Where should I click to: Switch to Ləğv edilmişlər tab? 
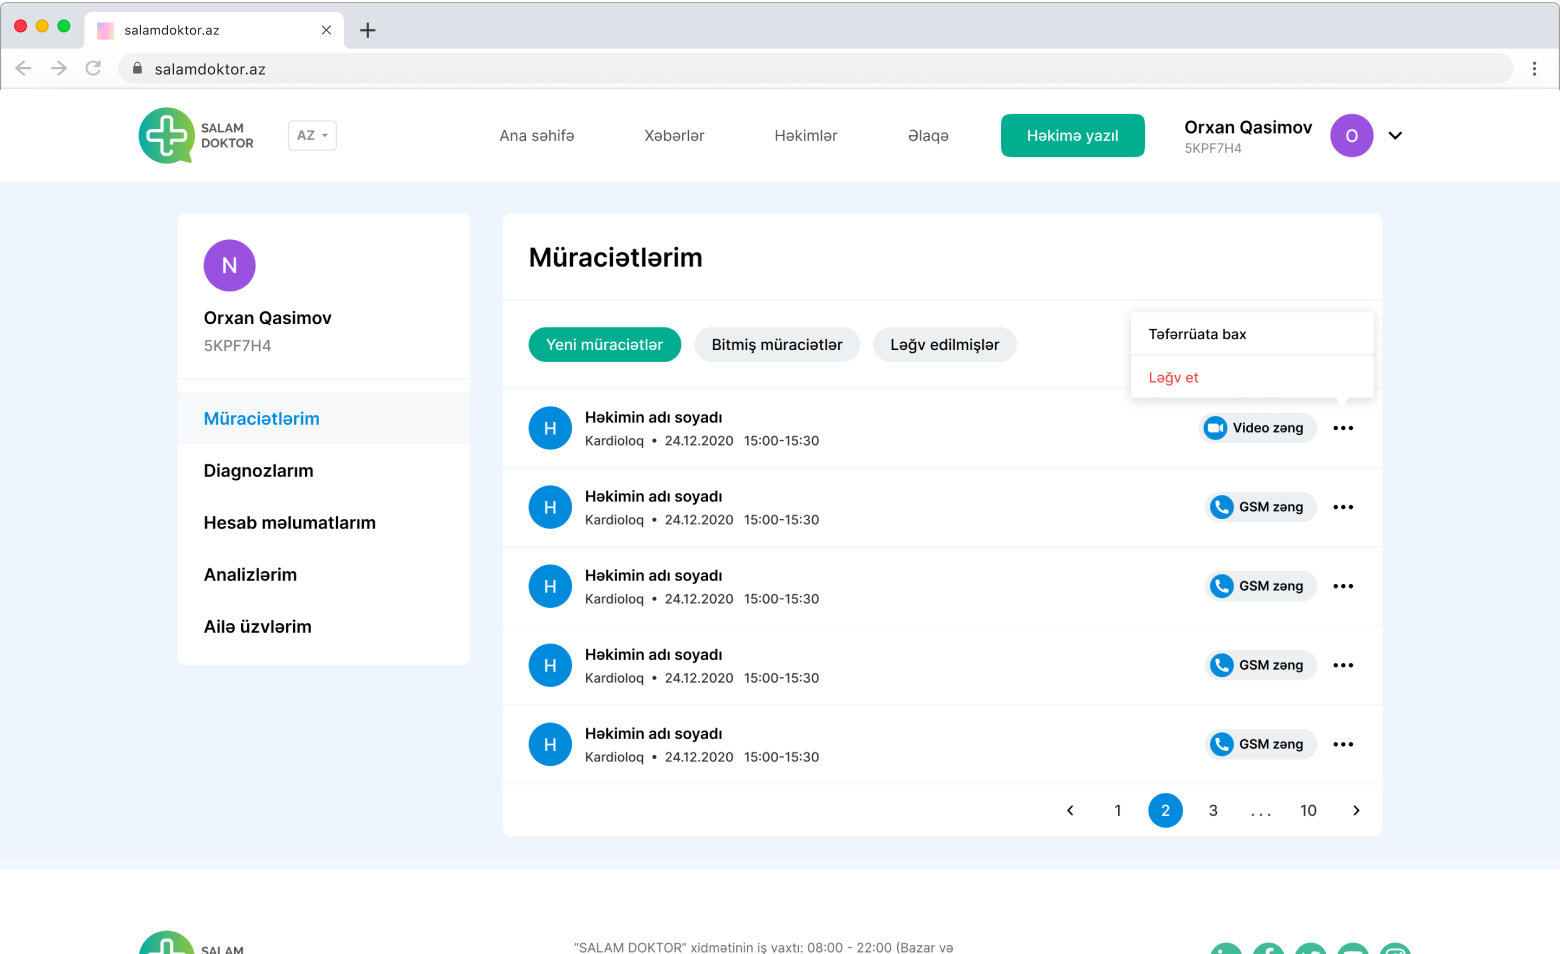pos(944,345)
